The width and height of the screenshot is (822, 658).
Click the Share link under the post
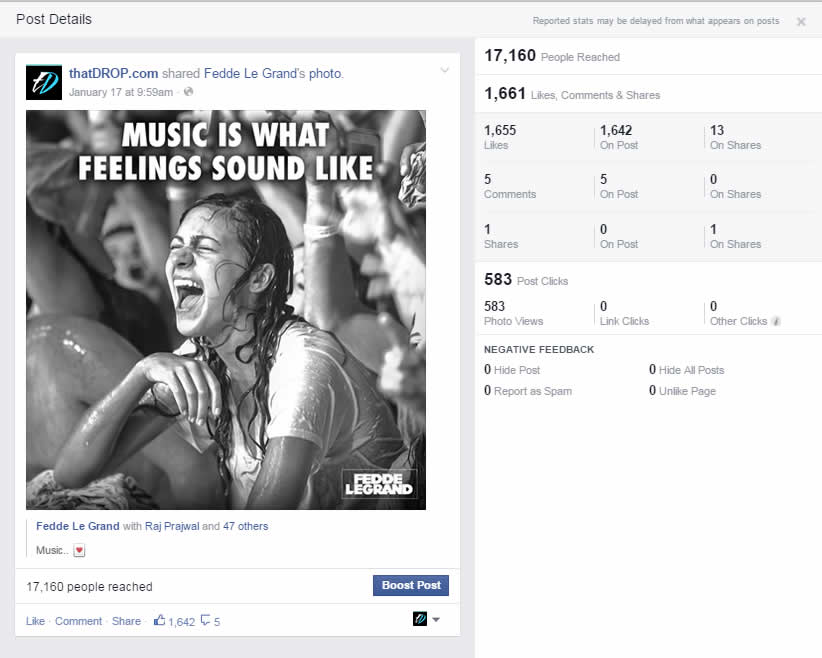126,621
